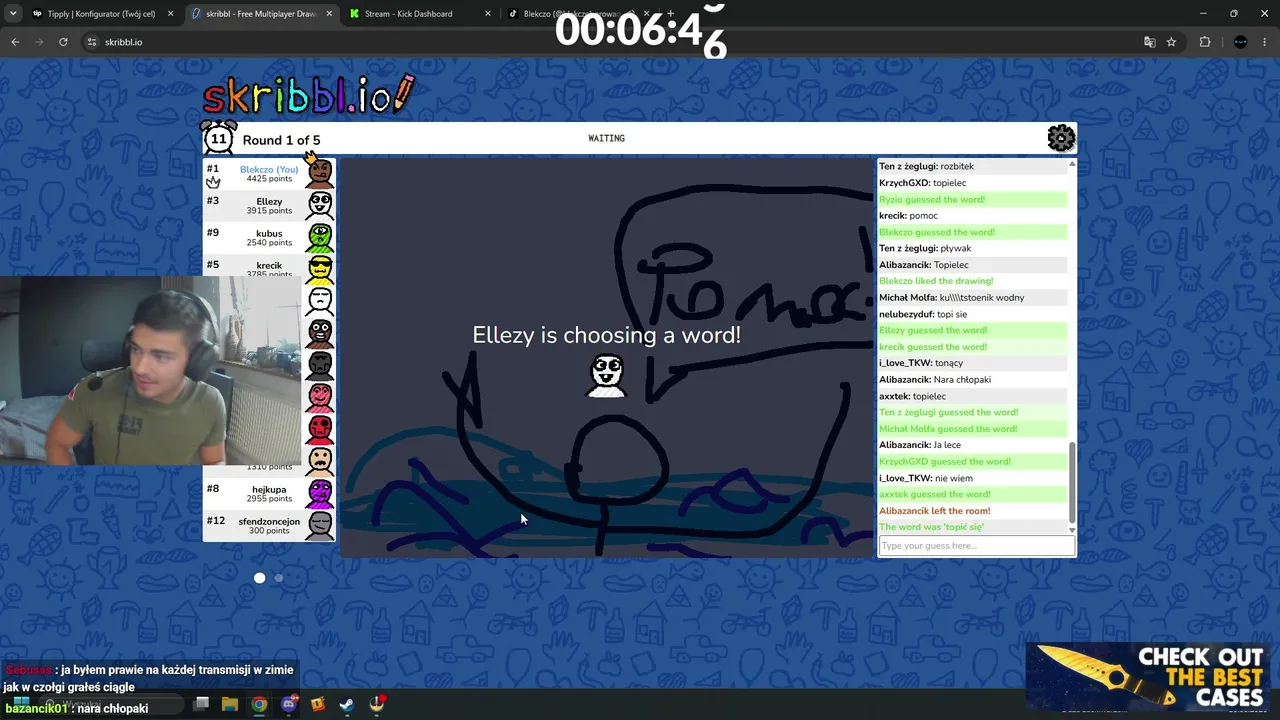1280x720 pixels.
Task: Switch to Stream - Kick Dashboard tab
Action: tap(420, 14)
